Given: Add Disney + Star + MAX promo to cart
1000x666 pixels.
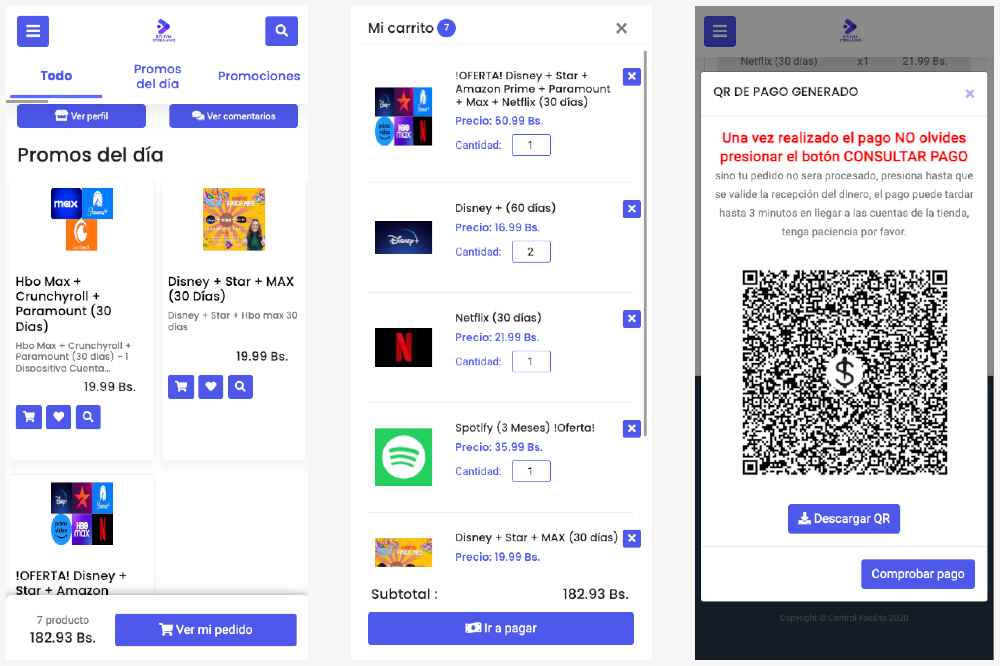Looking at the screenshot, I should (181, 387).
